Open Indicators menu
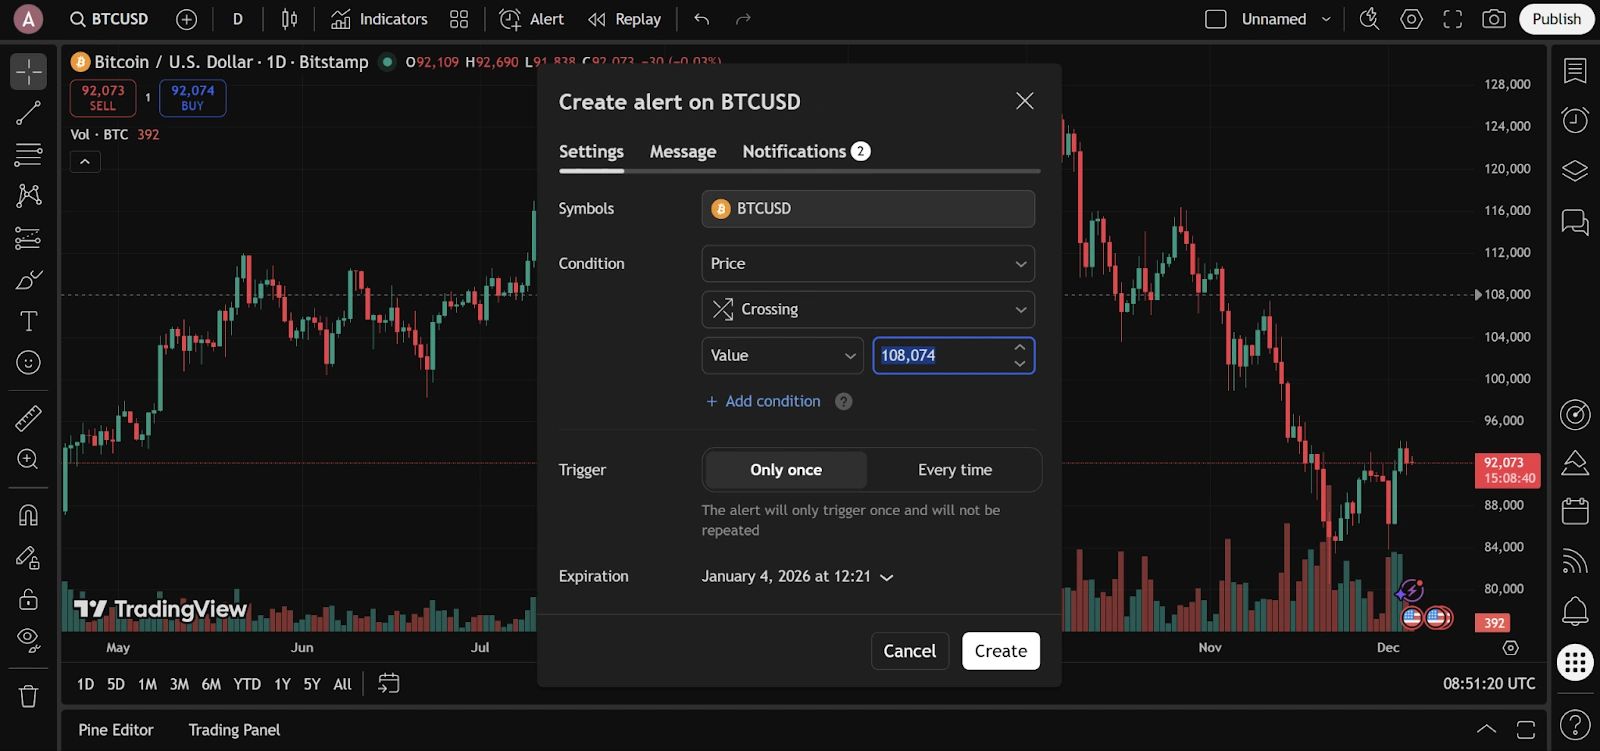1600x751 pixels. [x=379, y=19]
